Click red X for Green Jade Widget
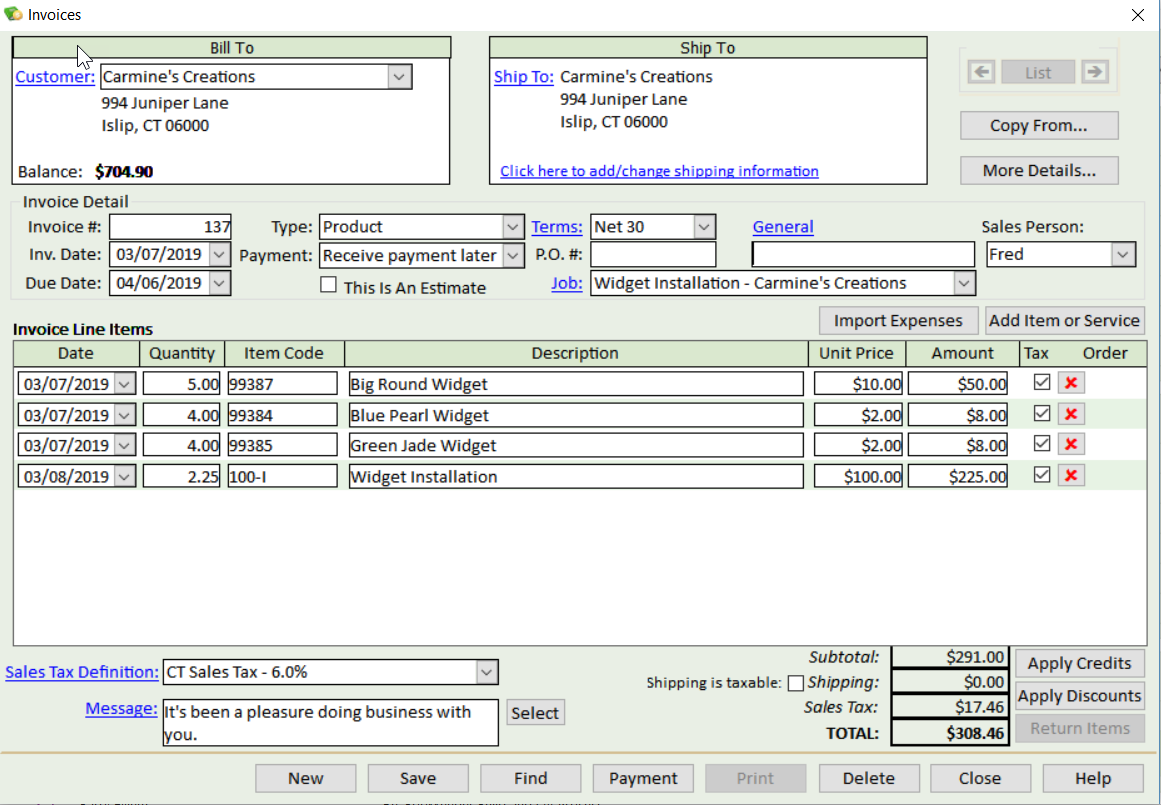 click(x=1071, y=445)
